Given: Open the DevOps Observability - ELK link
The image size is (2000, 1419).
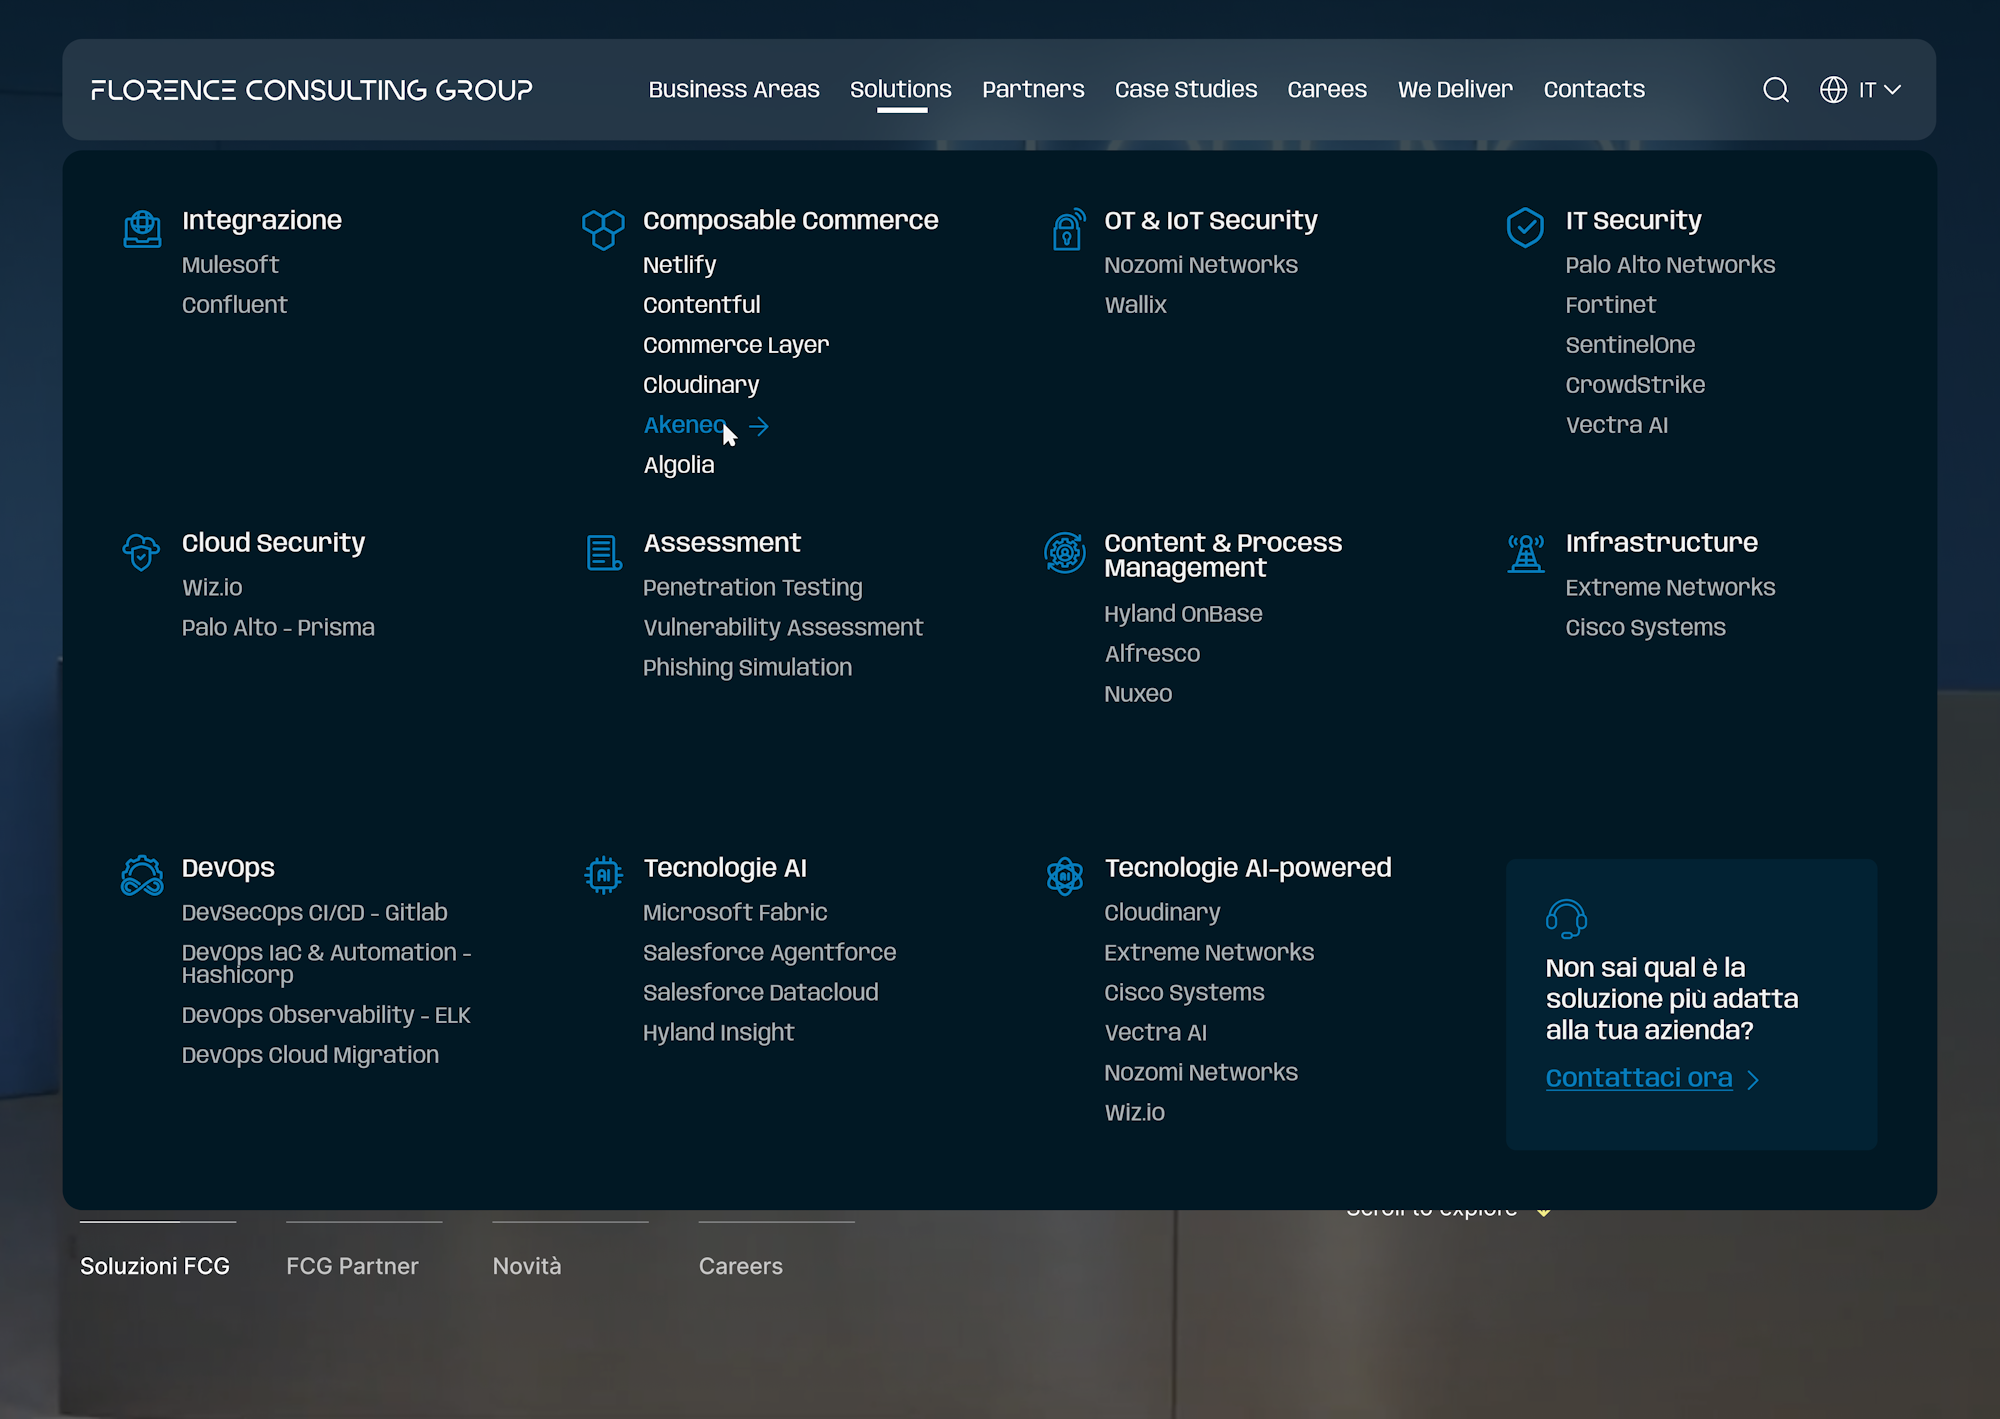Looking at the screenshot, I should 326,1016.
